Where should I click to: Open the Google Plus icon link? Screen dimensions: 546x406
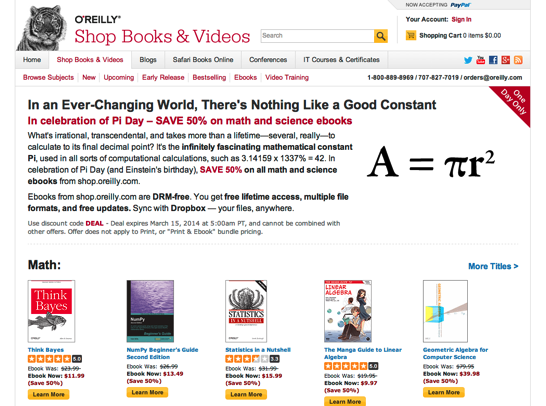(x=506, y=60)
